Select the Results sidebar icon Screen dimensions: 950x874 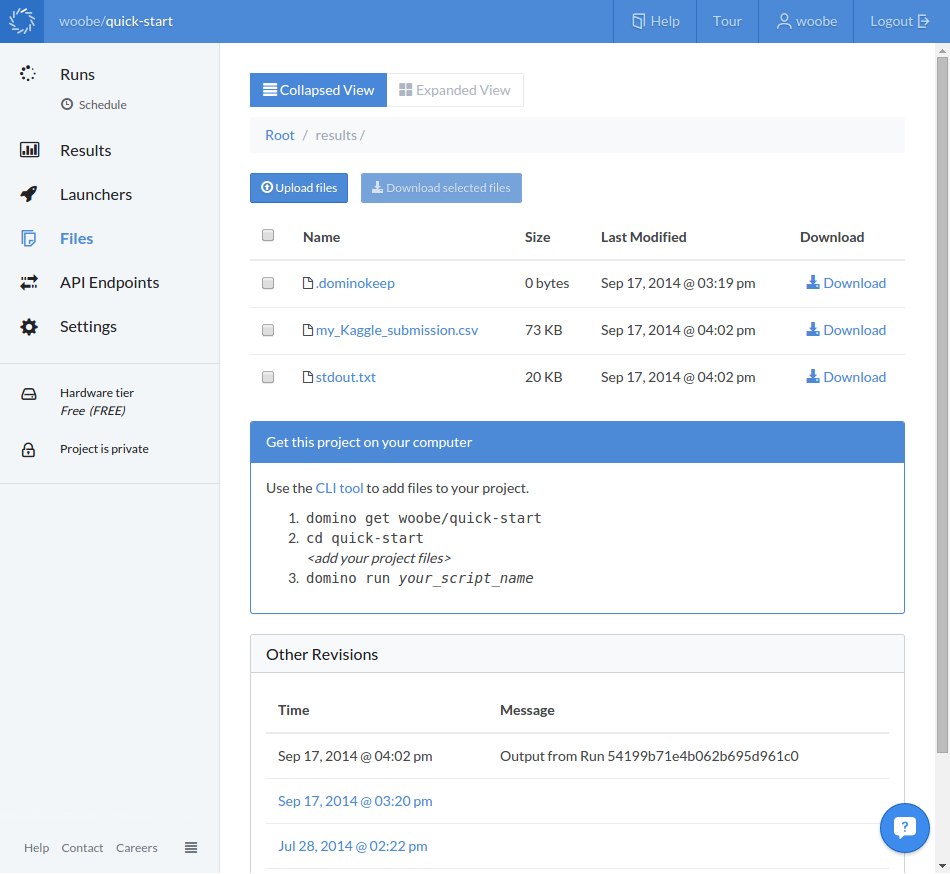[x=29, y=150]
